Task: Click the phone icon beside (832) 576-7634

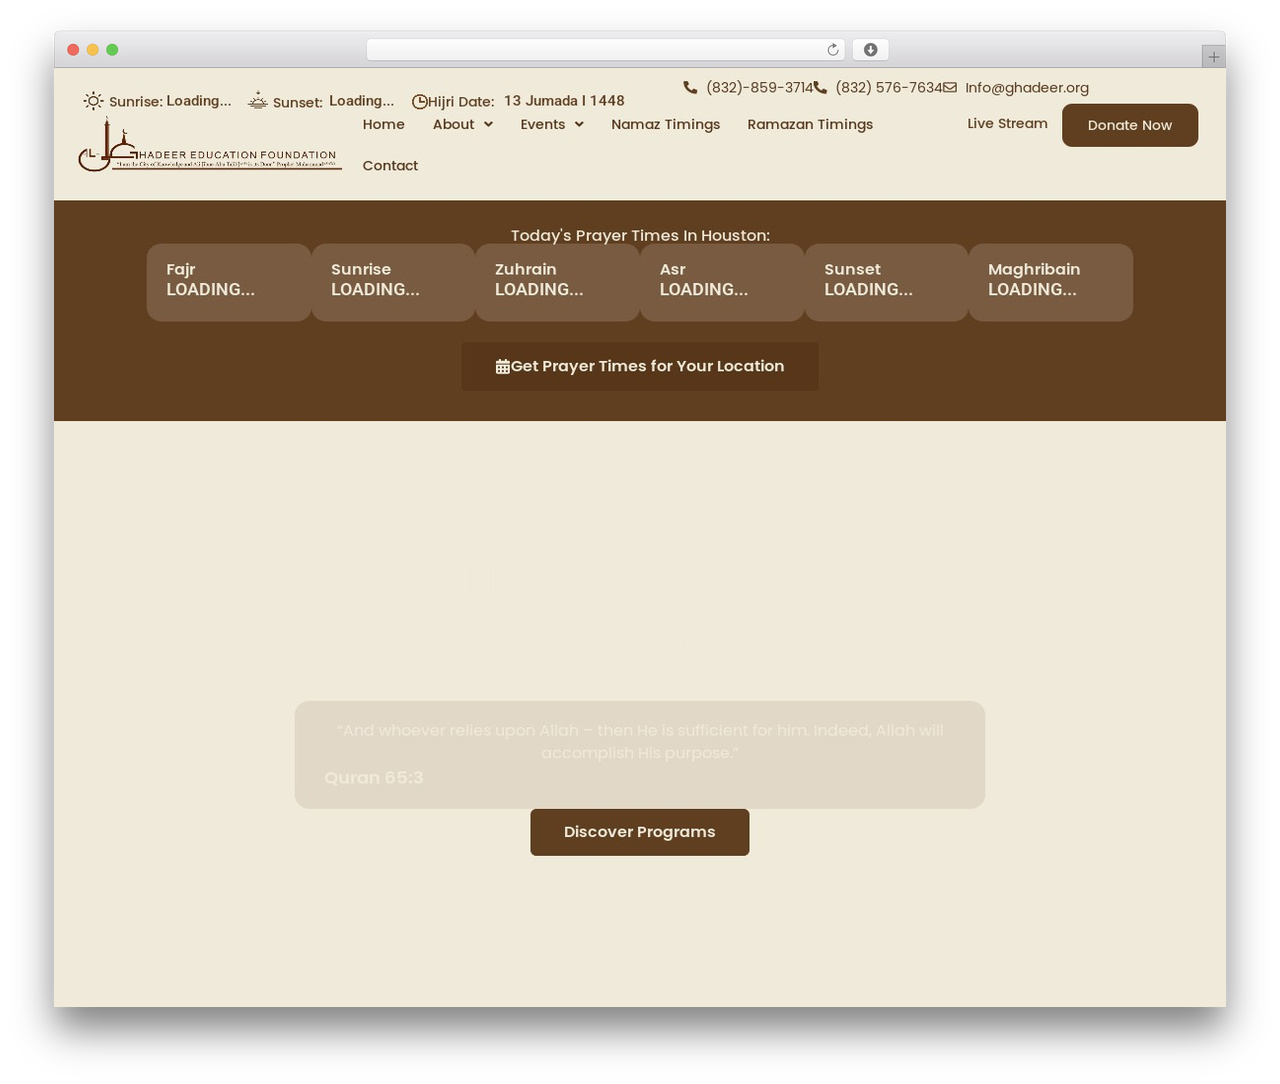Action: pos(820,87)
